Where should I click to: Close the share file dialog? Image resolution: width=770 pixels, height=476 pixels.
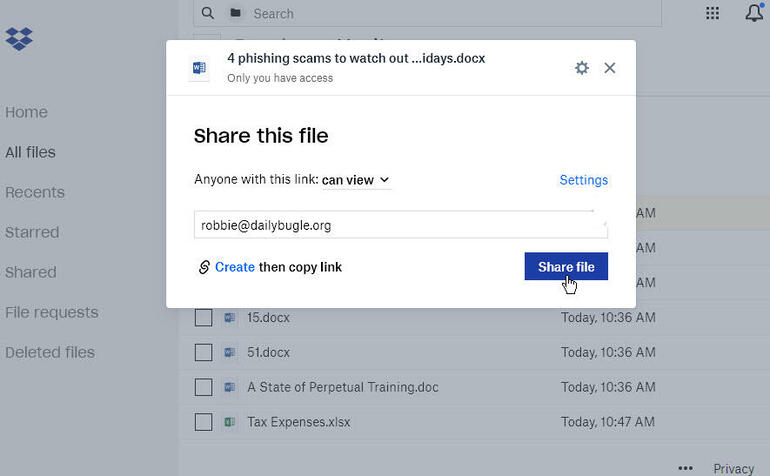pyautogui.click(x=610, y=68)
